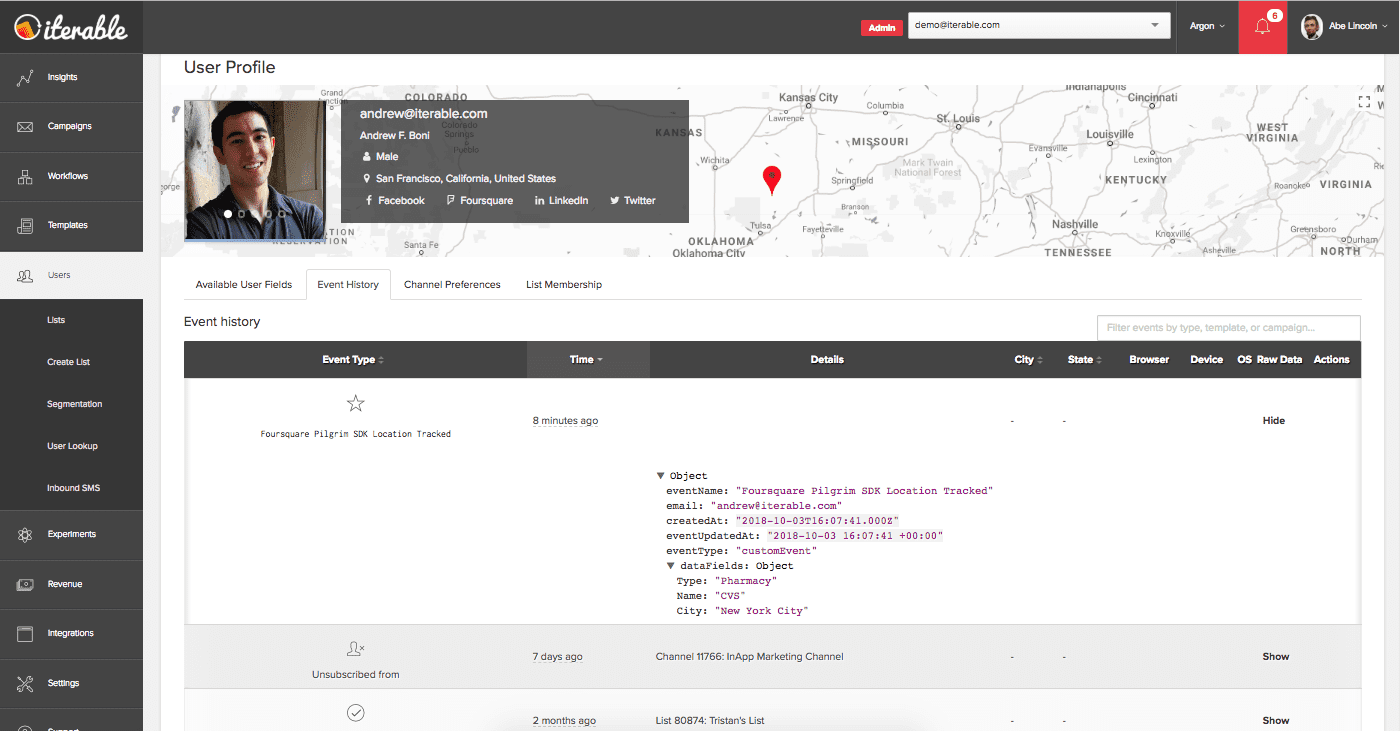Toggle fullscreen map icon

tap(1365, 101)
